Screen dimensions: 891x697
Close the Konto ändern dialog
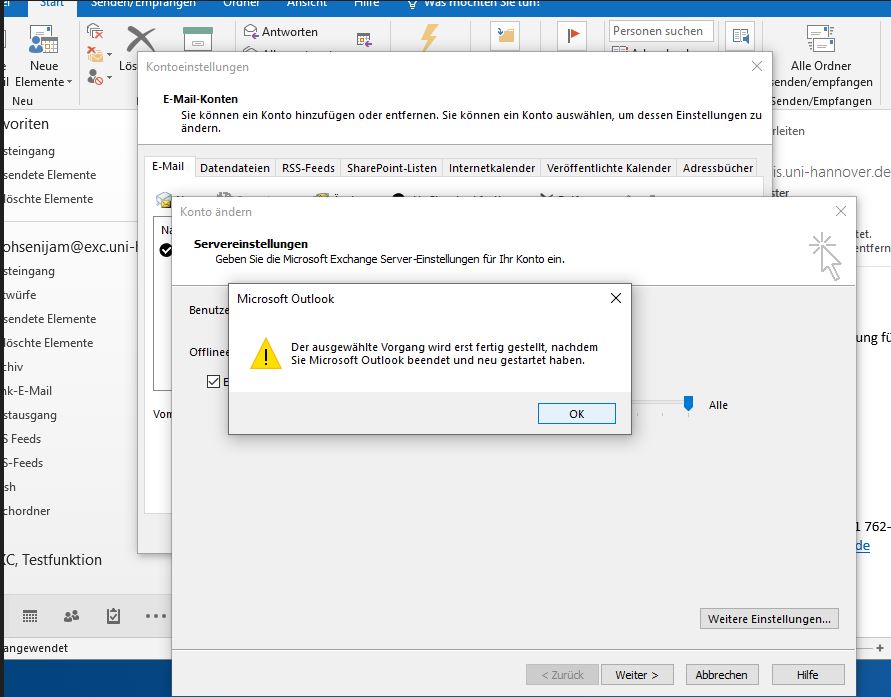click(841, 211)
